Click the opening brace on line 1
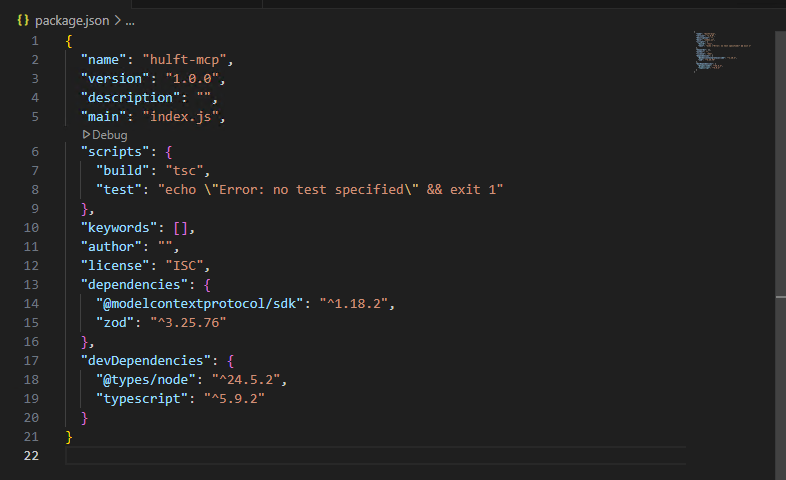This screenshot has width=786, height=480. click(x=69, y=41)
